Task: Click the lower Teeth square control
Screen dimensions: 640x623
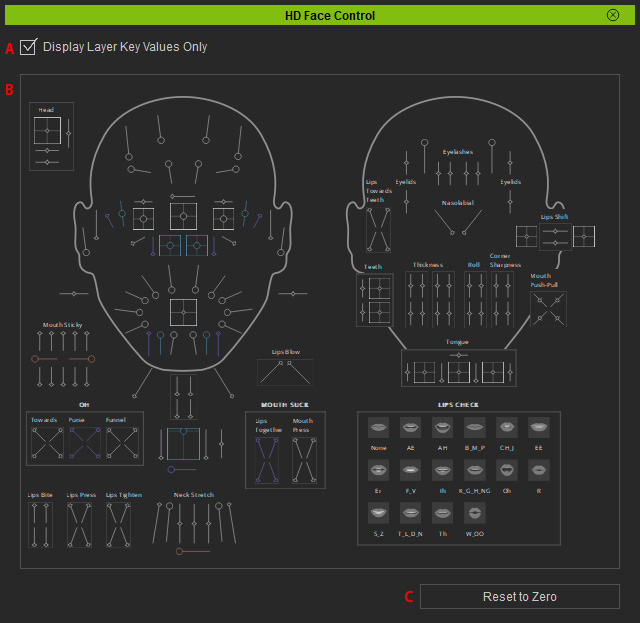Action: pyautogui.click(x=379, y=313)
